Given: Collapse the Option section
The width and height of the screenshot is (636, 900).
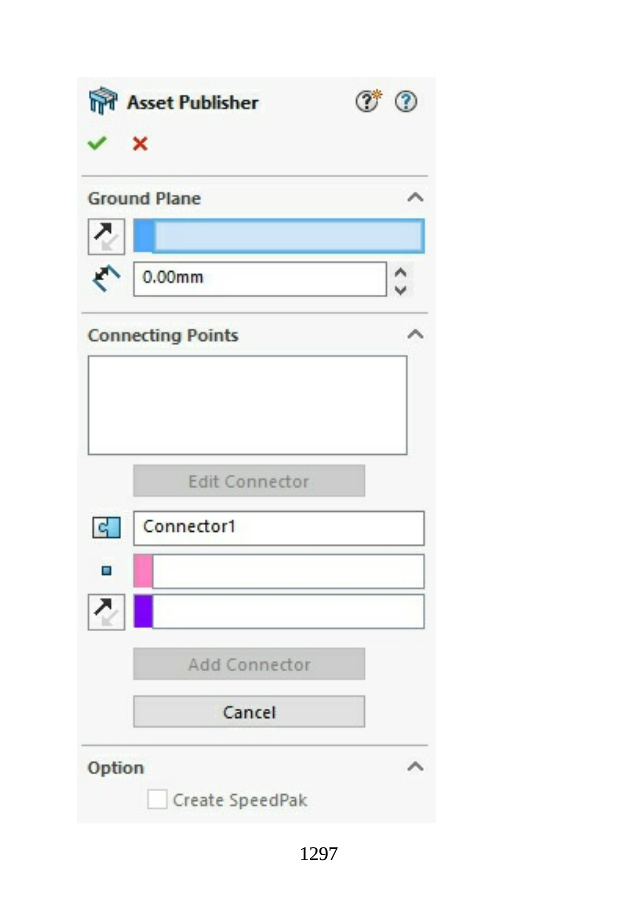Looking at the screenshot, I should [x=415, y=767].
